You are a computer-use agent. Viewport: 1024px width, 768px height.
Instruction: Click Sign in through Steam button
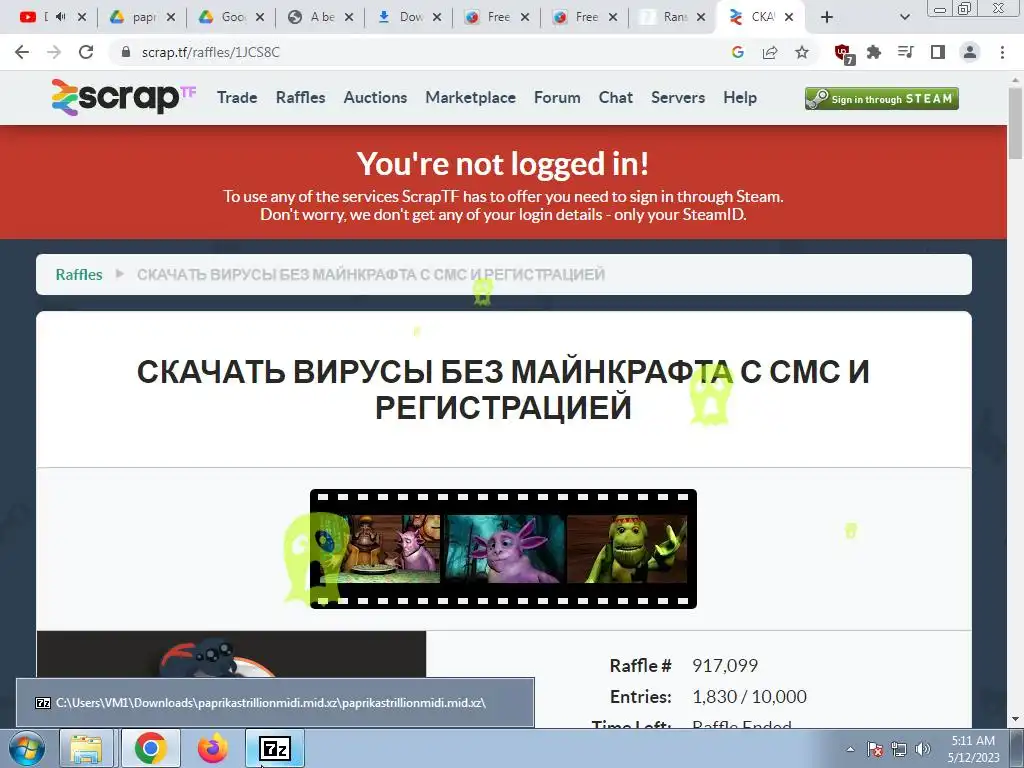click(x=882, y=99)
